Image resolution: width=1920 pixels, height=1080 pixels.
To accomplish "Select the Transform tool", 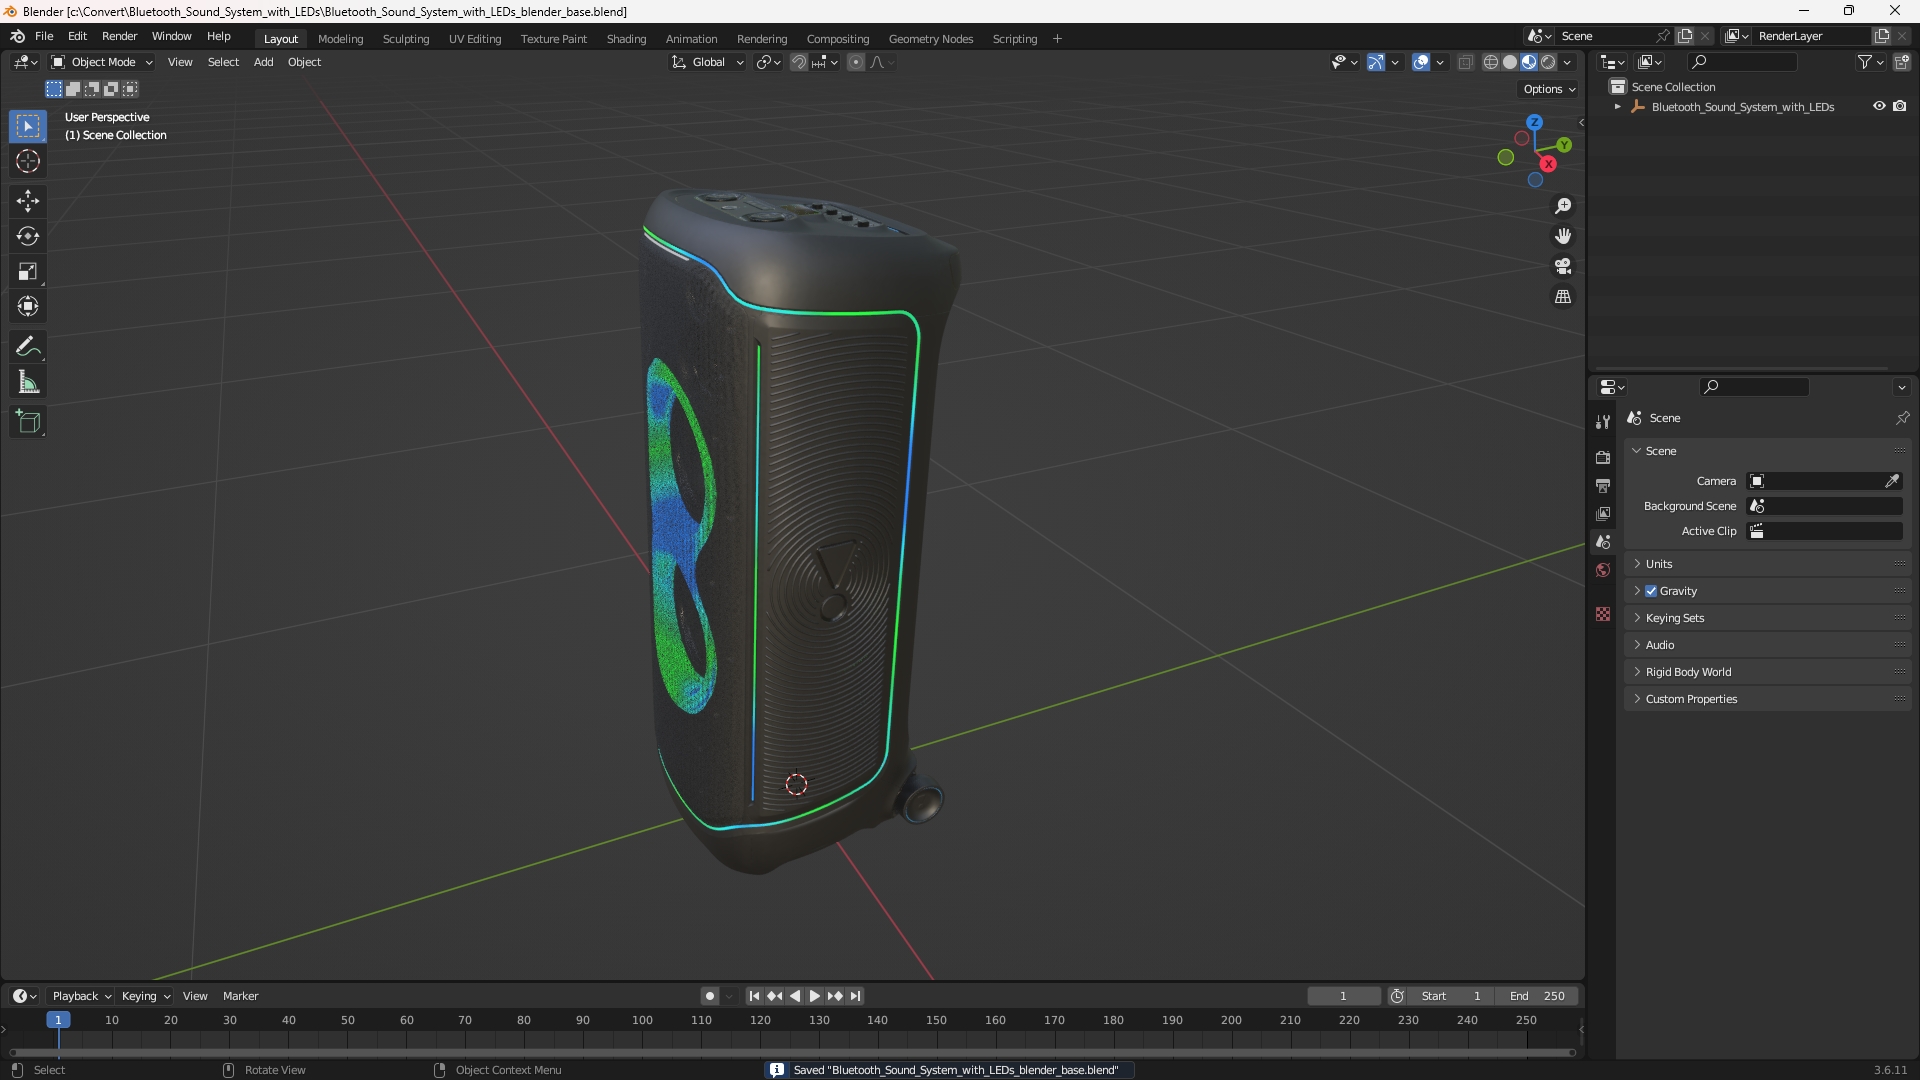I will point(28,306).
